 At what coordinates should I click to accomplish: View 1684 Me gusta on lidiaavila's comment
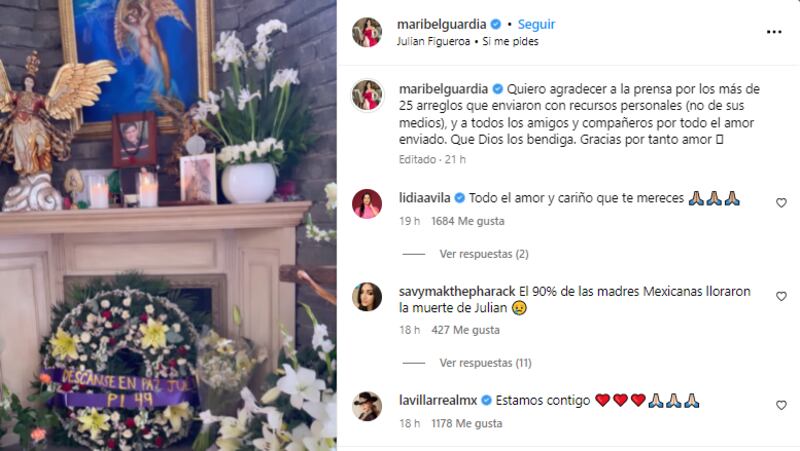467,221
